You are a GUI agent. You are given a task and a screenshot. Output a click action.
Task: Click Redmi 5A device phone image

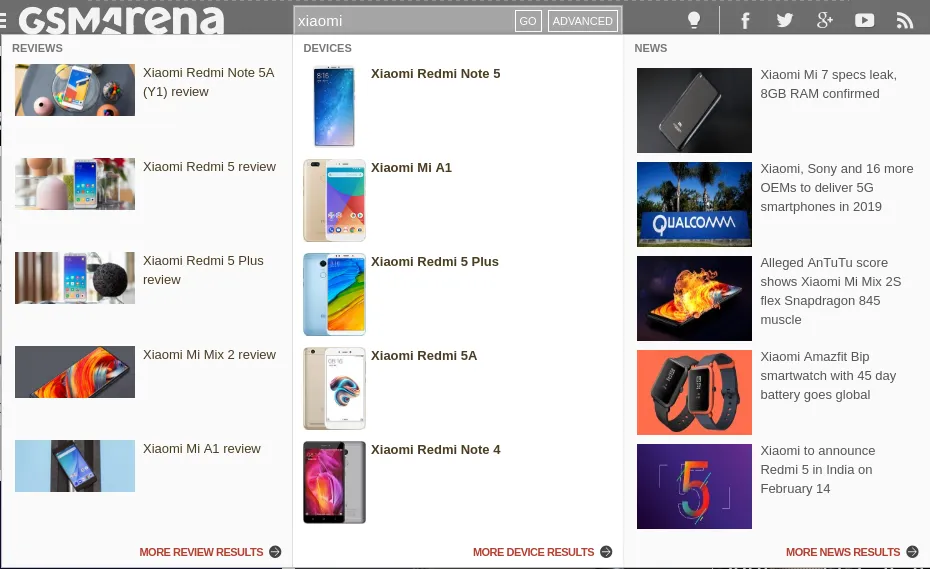(x=335, y=389)
